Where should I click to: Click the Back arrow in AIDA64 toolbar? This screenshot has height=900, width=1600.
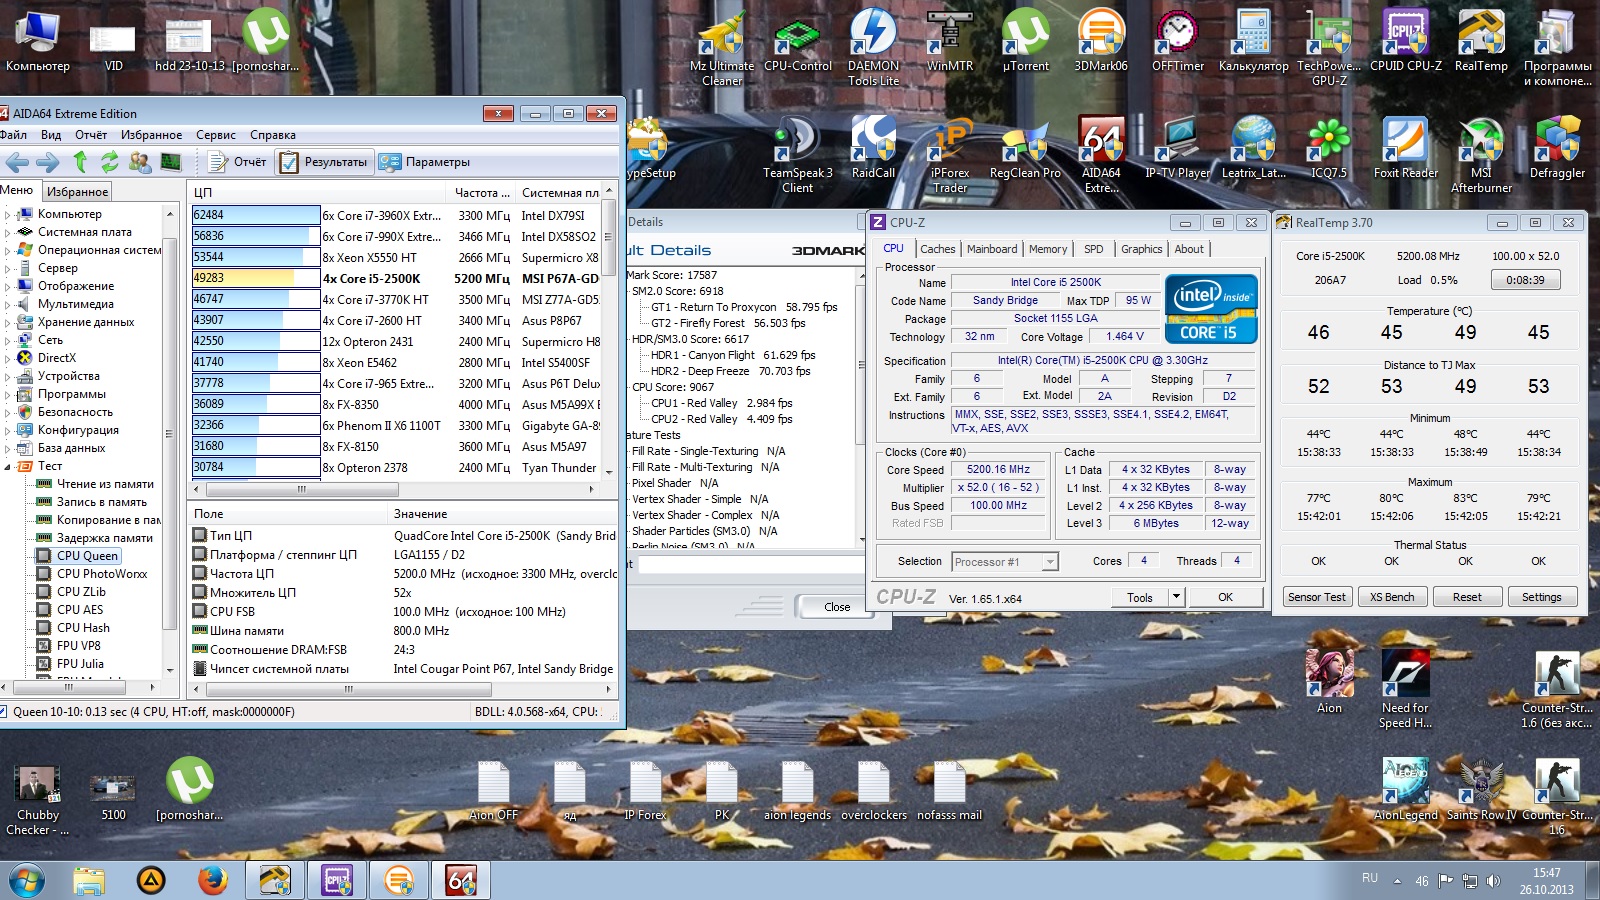pyautogui.click(x=17, y=162)
